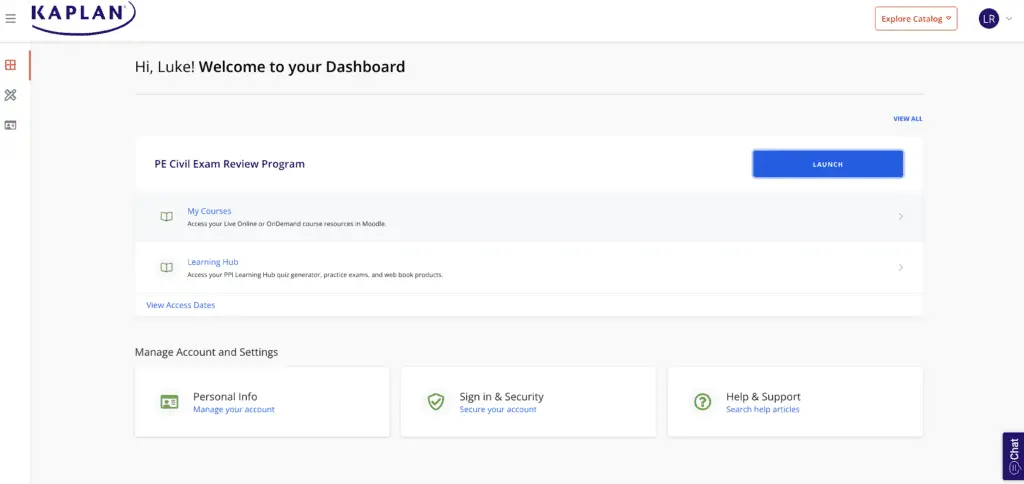Select the dashboard grid sidebar icon
The width and height of the screenshot is (1024, 484).
[10, 65]
